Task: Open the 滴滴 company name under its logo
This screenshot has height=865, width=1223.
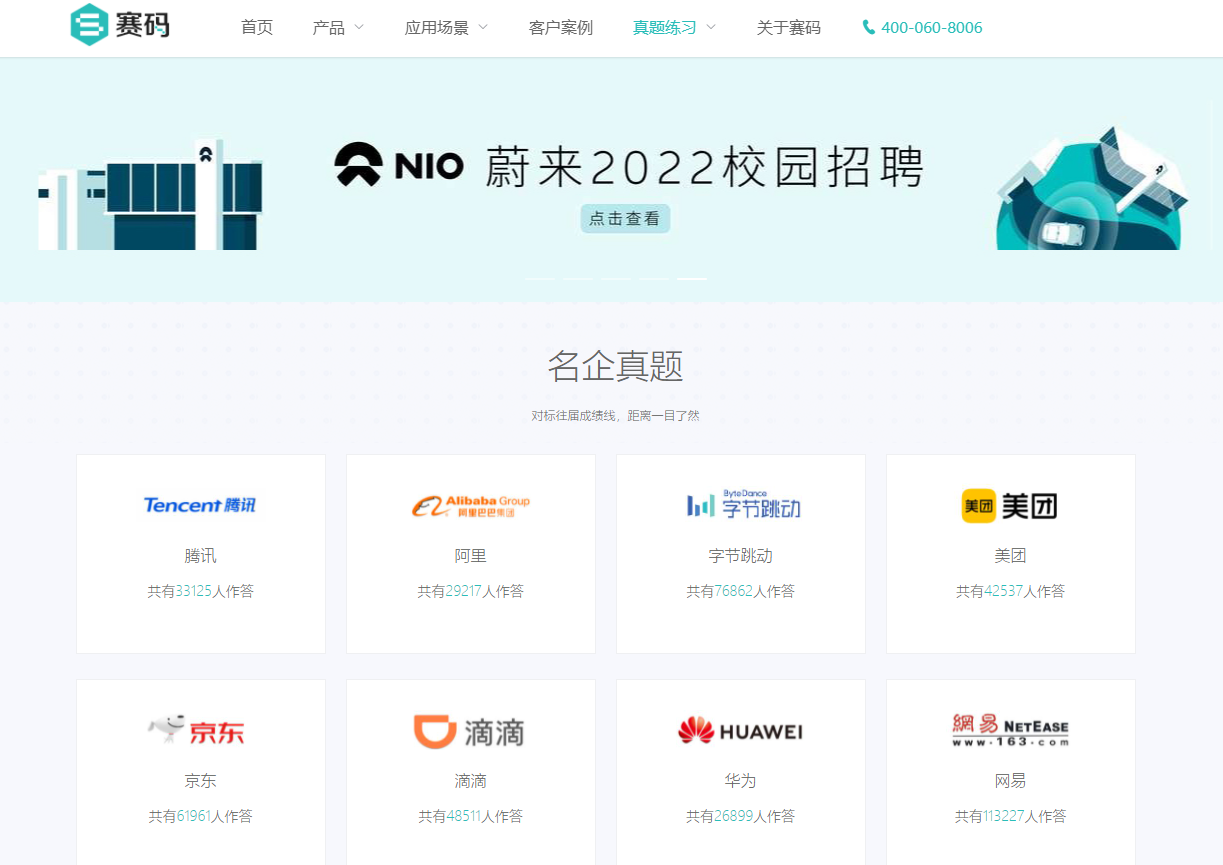Action: tap(470, 781)
